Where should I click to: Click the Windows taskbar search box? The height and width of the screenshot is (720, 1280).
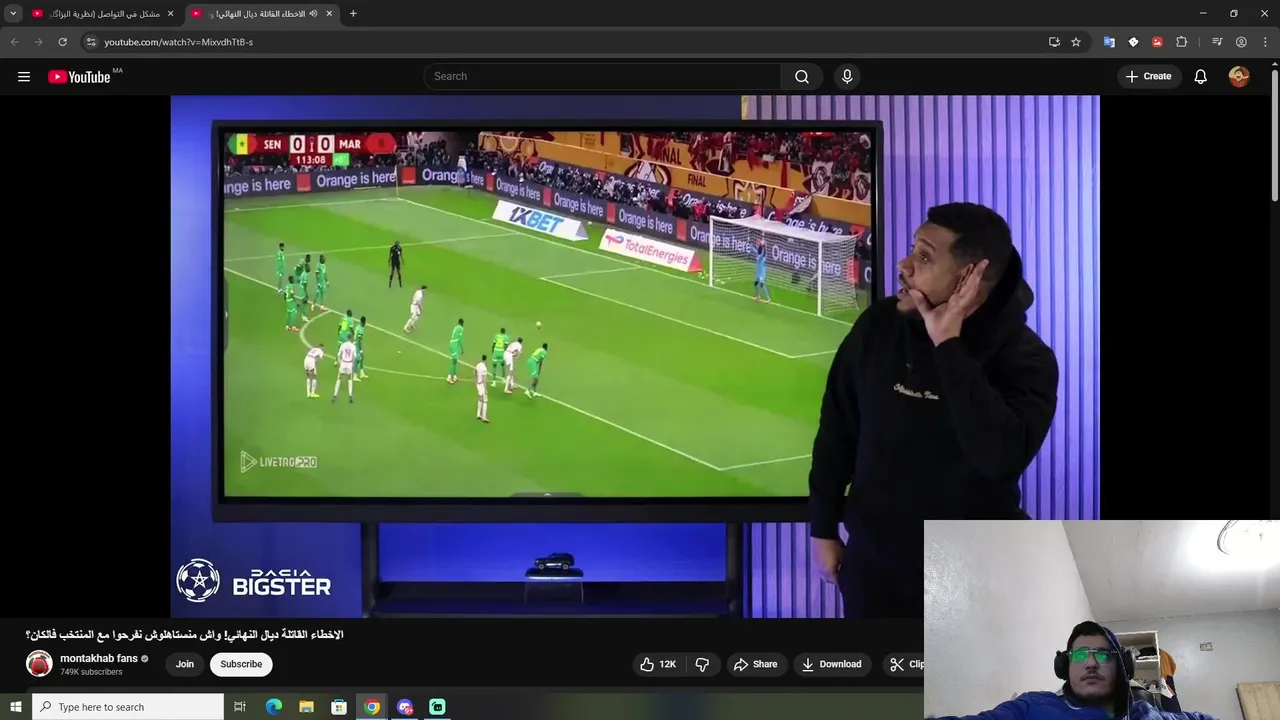128,707
